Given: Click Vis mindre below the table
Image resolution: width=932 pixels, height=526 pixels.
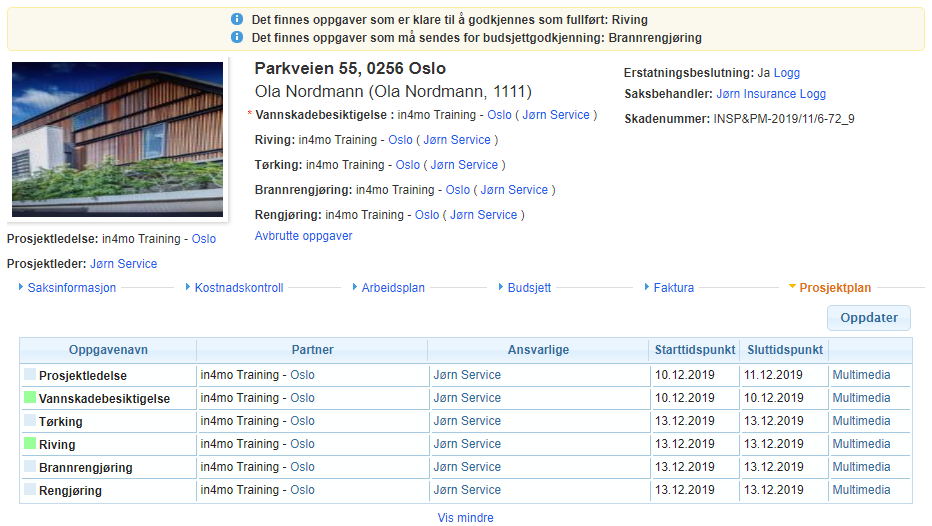Looking at the screenshot, I should (465, 518).
